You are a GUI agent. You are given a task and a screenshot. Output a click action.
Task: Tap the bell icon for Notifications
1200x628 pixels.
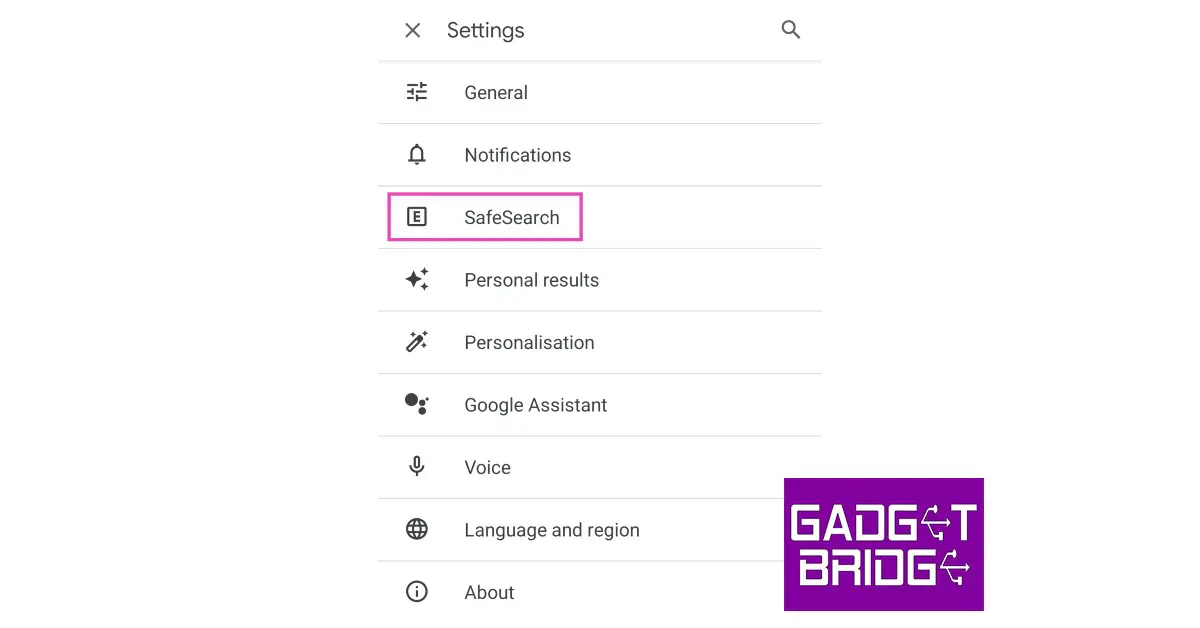pyautogui.click(x=417, y=155)
